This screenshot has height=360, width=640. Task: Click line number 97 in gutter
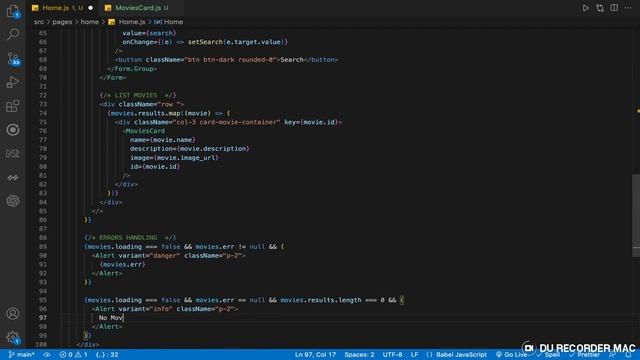[x=43, y=318]
